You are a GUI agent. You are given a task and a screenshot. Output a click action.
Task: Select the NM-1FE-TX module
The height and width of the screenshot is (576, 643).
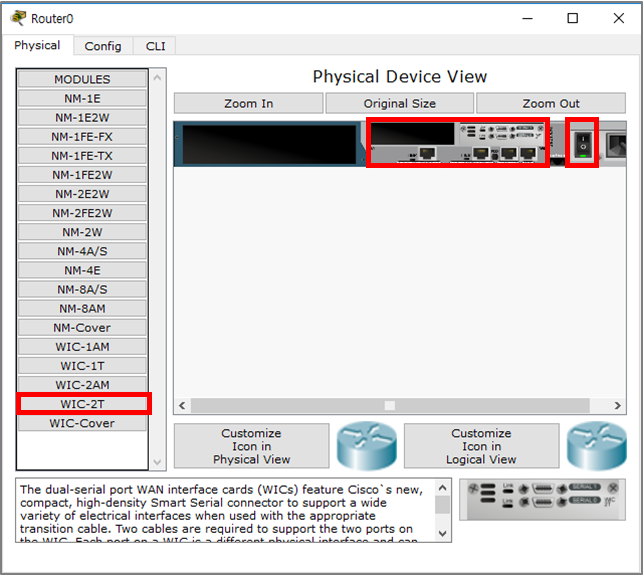(x=82, y=156)
